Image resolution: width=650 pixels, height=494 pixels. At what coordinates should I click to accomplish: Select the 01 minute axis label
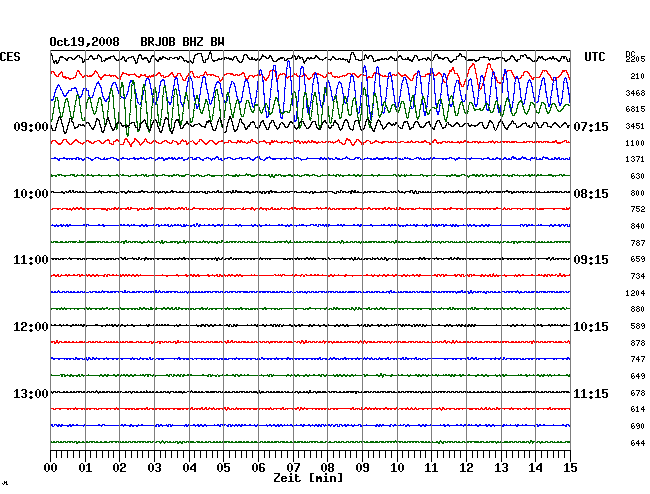click(x=85, y=468)
